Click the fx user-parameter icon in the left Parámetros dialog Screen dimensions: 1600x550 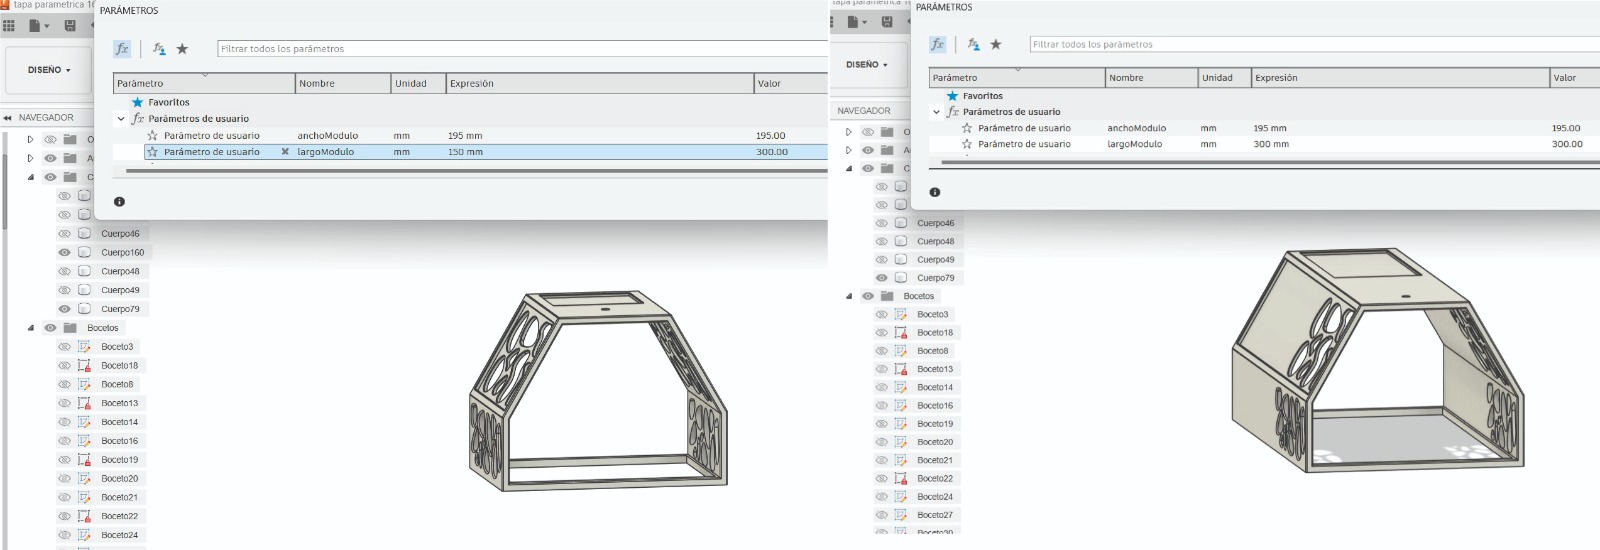(x=122, y=48)
